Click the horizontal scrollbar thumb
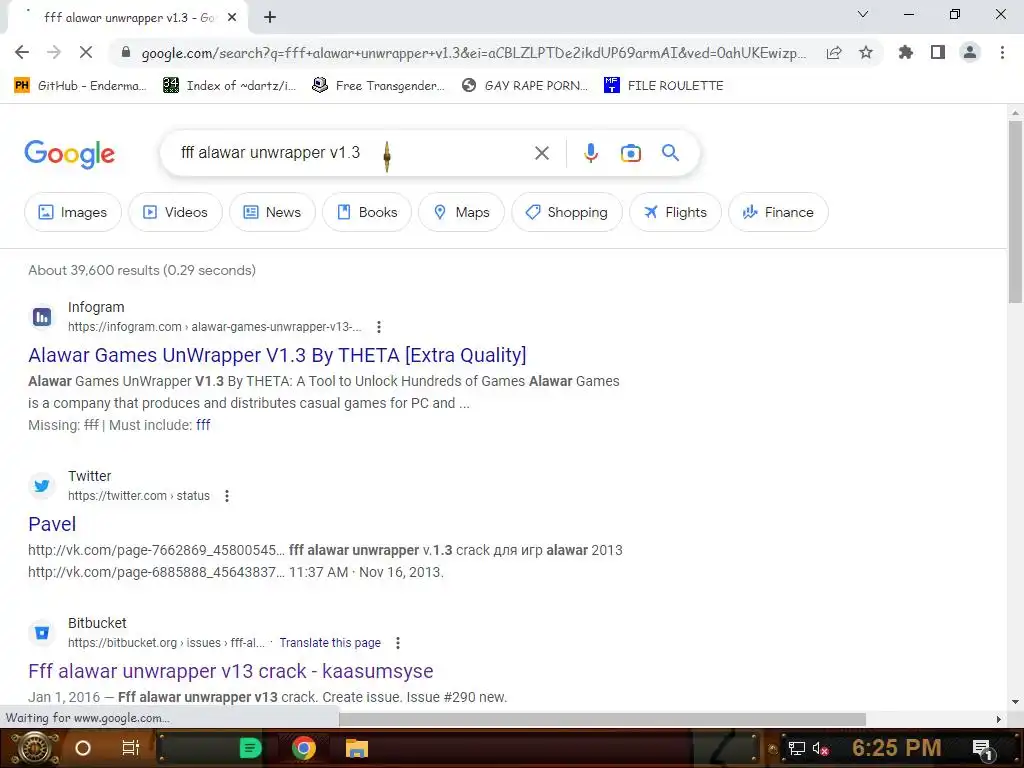Viewport: 1024px width, 768px height. pyautogui.click(x=602, y=719)
